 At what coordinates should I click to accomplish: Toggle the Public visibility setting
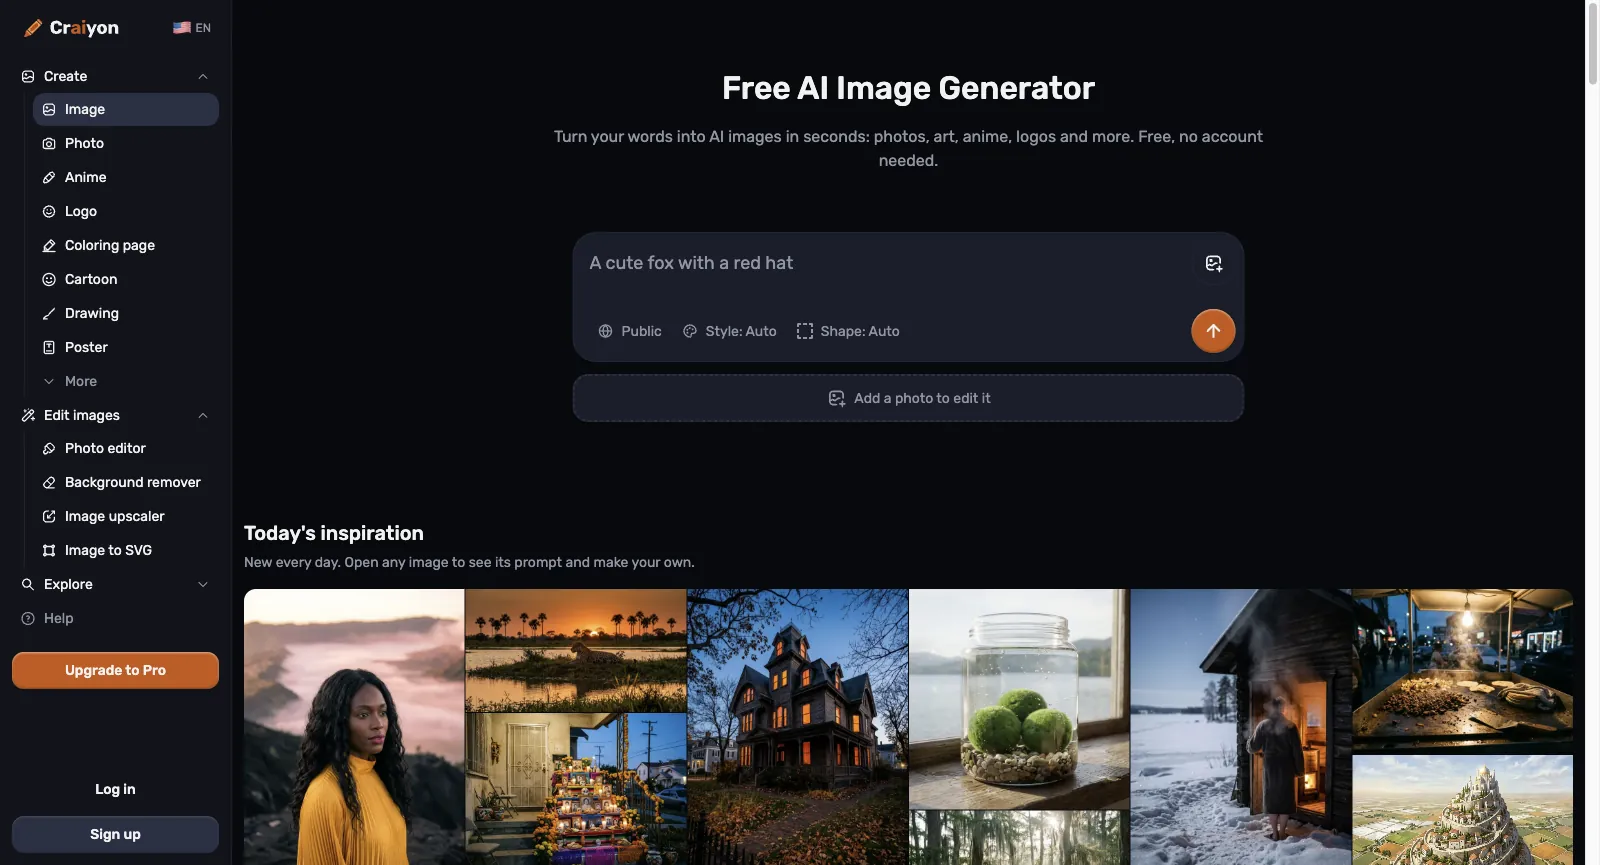pos(630,332)
